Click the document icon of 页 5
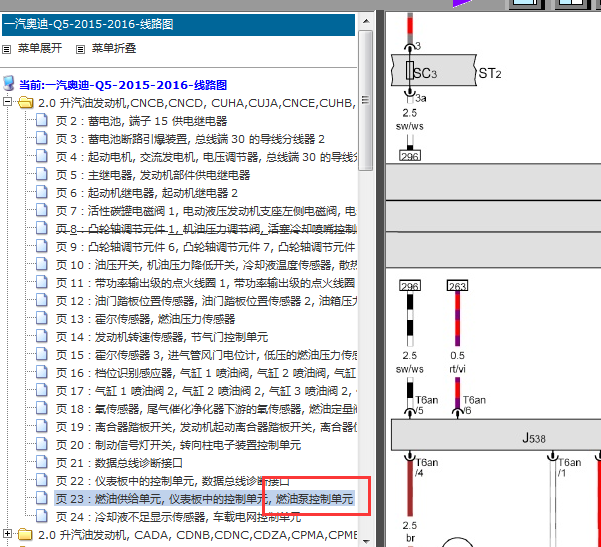601x547 pixels. 41,174
